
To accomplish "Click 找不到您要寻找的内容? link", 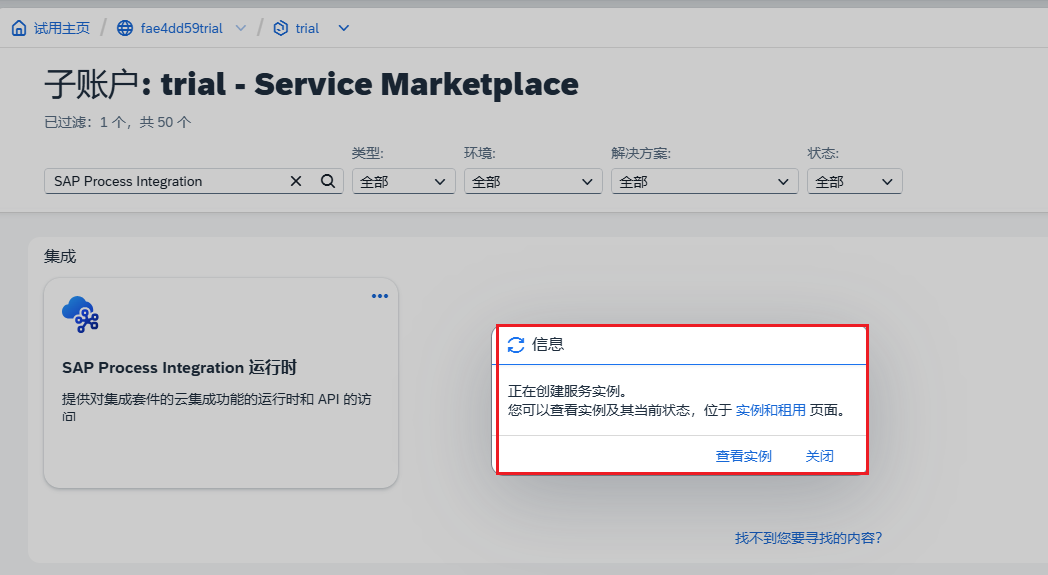I will (808, 538).
